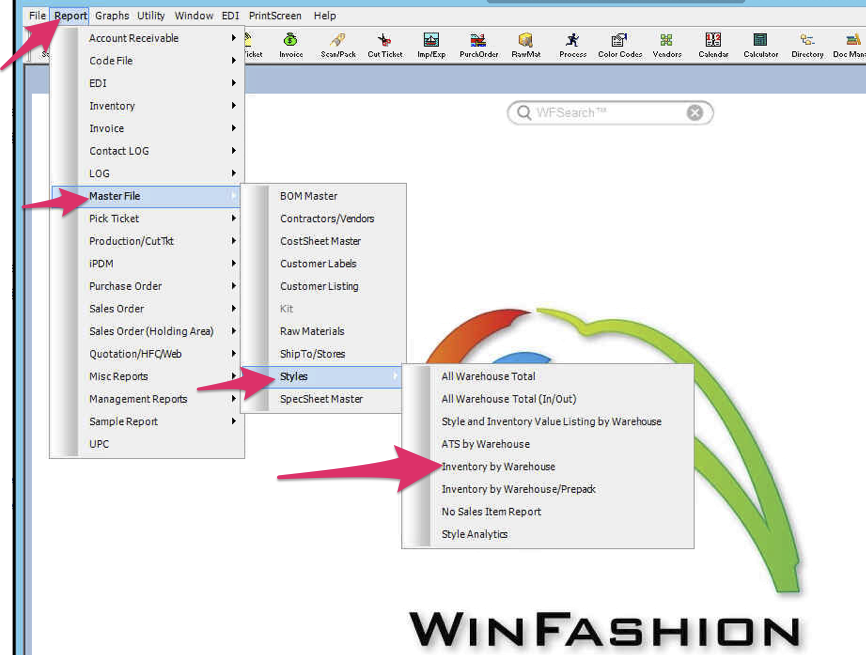Expand Invoice submenu in Report menu
This screenshot has width=866, height=655.
point(147,129)
